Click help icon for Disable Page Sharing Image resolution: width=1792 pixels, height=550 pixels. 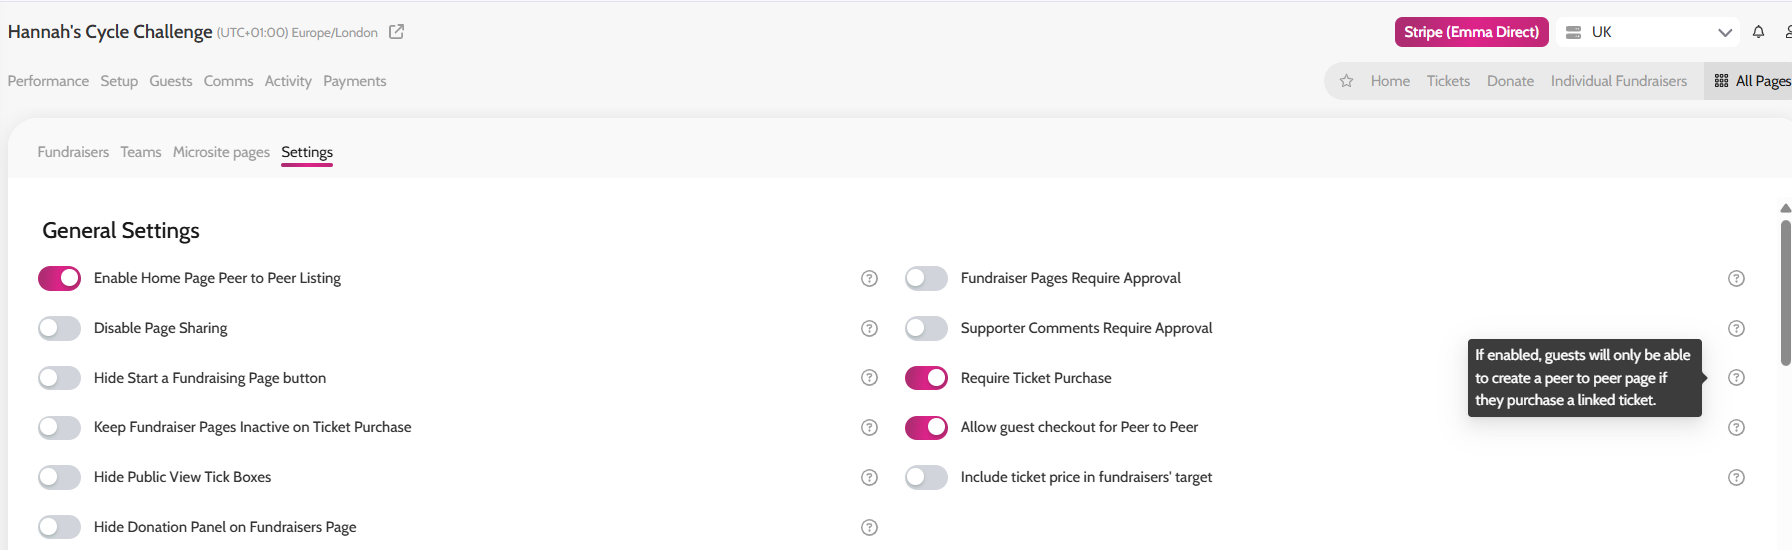[x=869, y=328]
